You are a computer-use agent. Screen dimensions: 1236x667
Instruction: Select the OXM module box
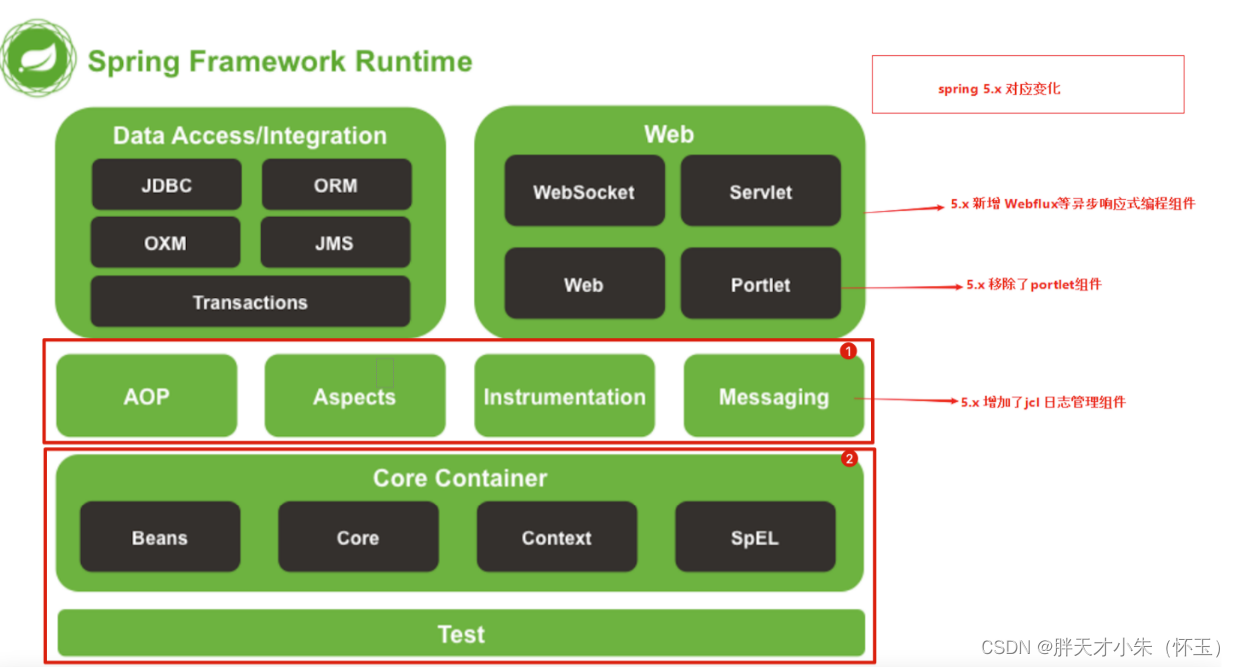tap(166, 243)
